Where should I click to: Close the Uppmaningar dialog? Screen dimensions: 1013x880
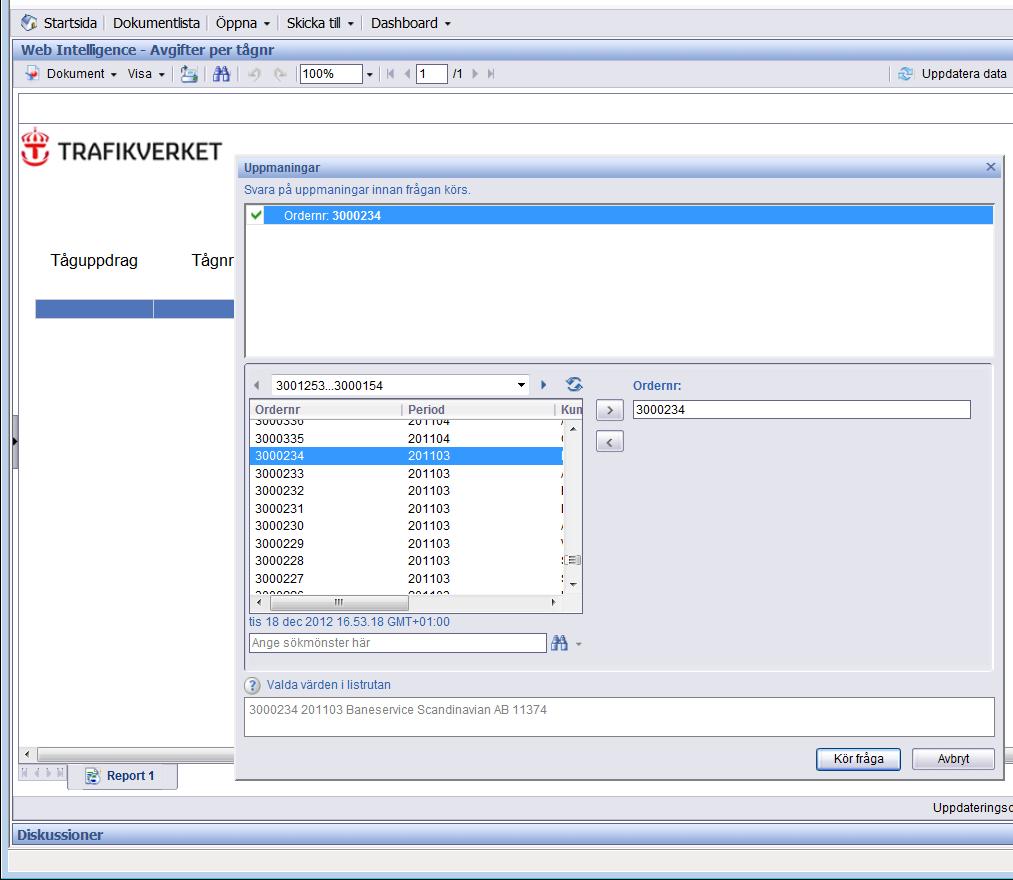pos(990,167)
